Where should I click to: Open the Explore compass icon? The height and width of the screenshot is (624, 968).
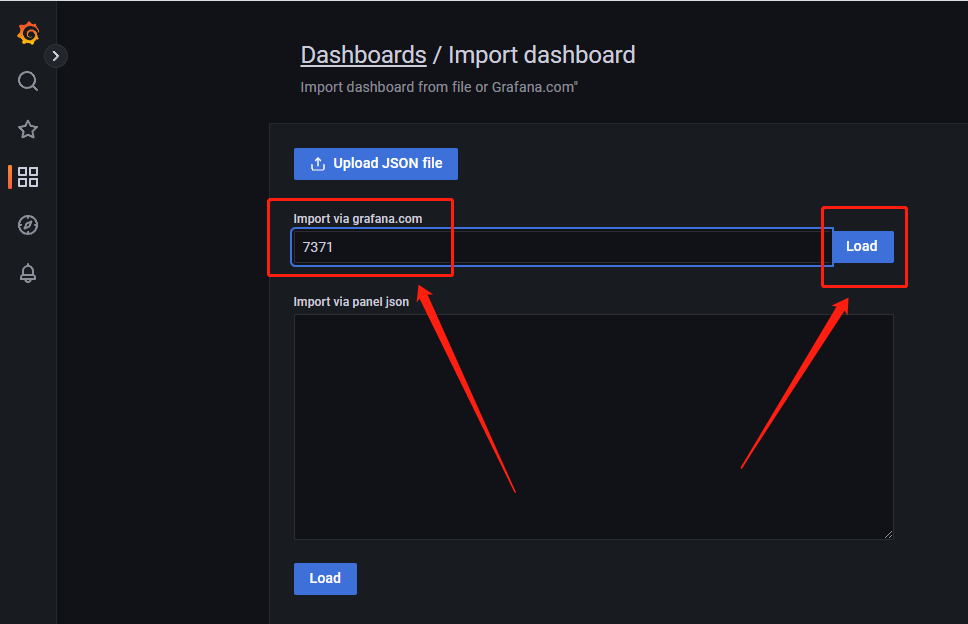(28, 225)
